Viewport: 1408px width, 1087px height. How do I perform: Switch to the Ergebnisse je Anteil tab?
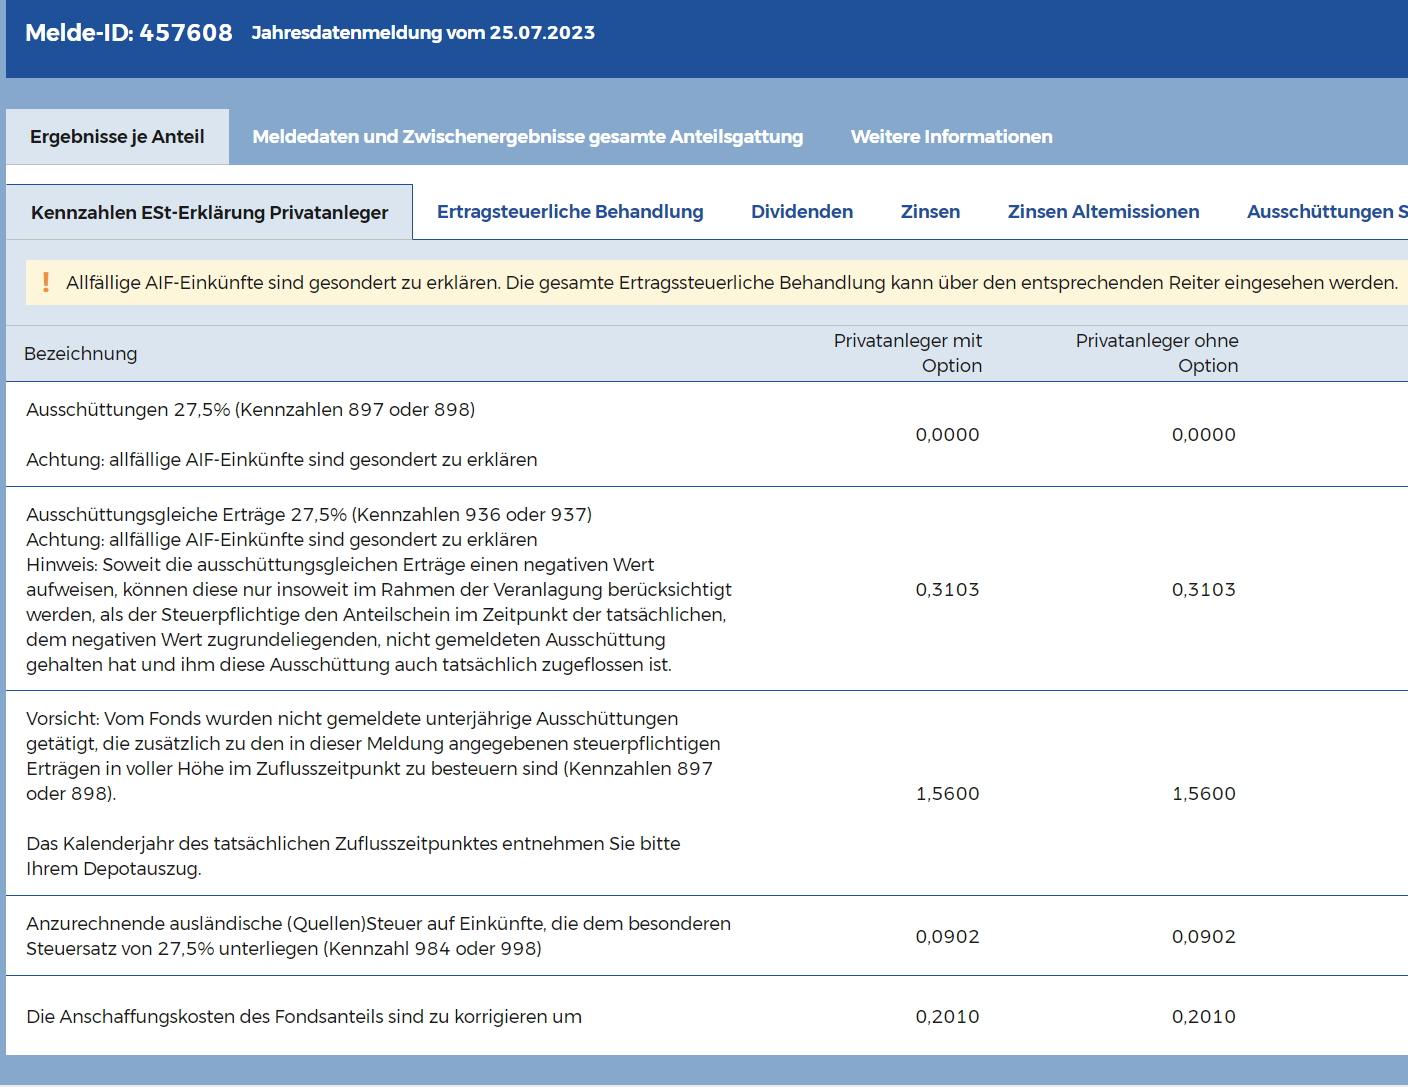[117, 137]
